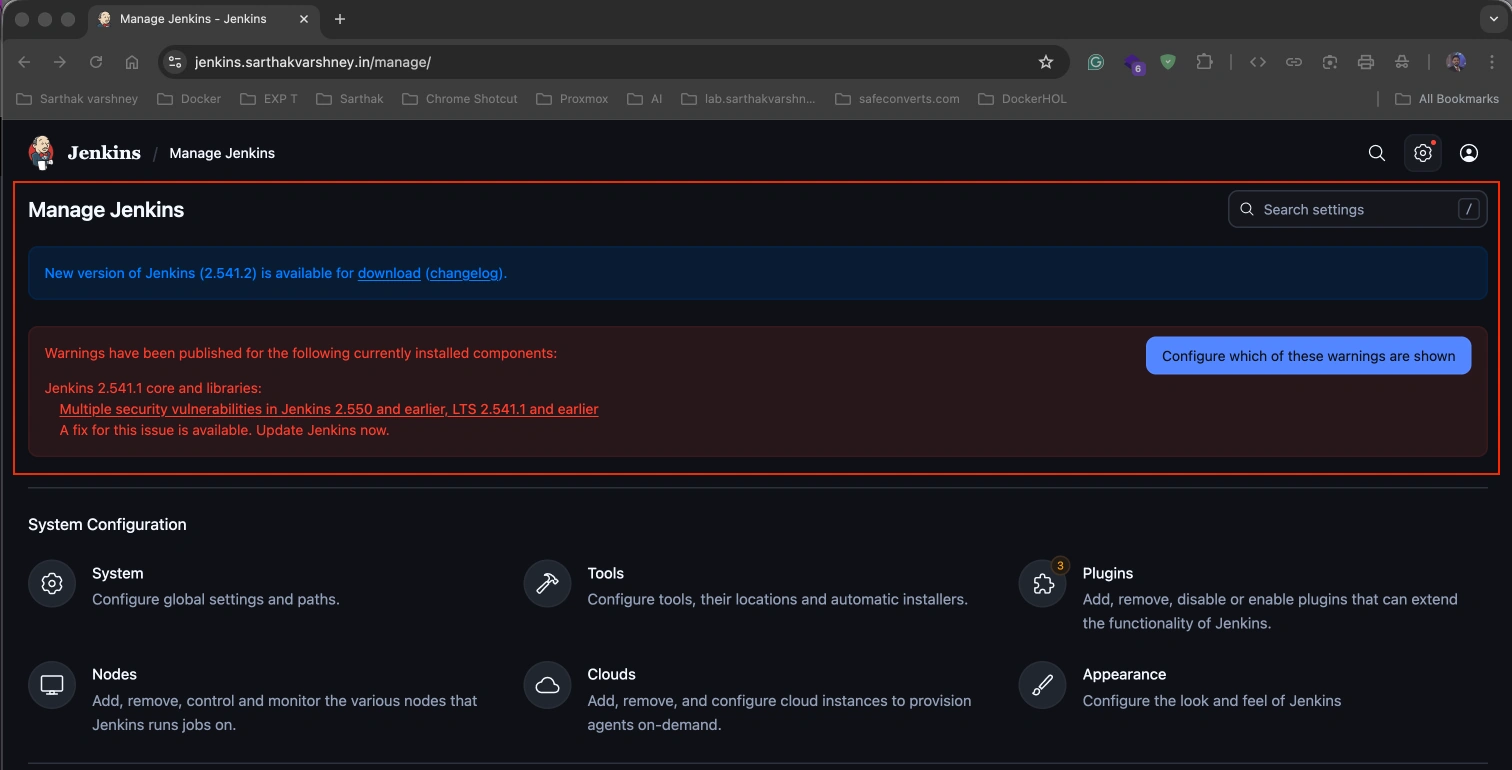
Task: Open the safeconverts.com bookmark folder
Action: pyautogui.click(x=898, y=99)
